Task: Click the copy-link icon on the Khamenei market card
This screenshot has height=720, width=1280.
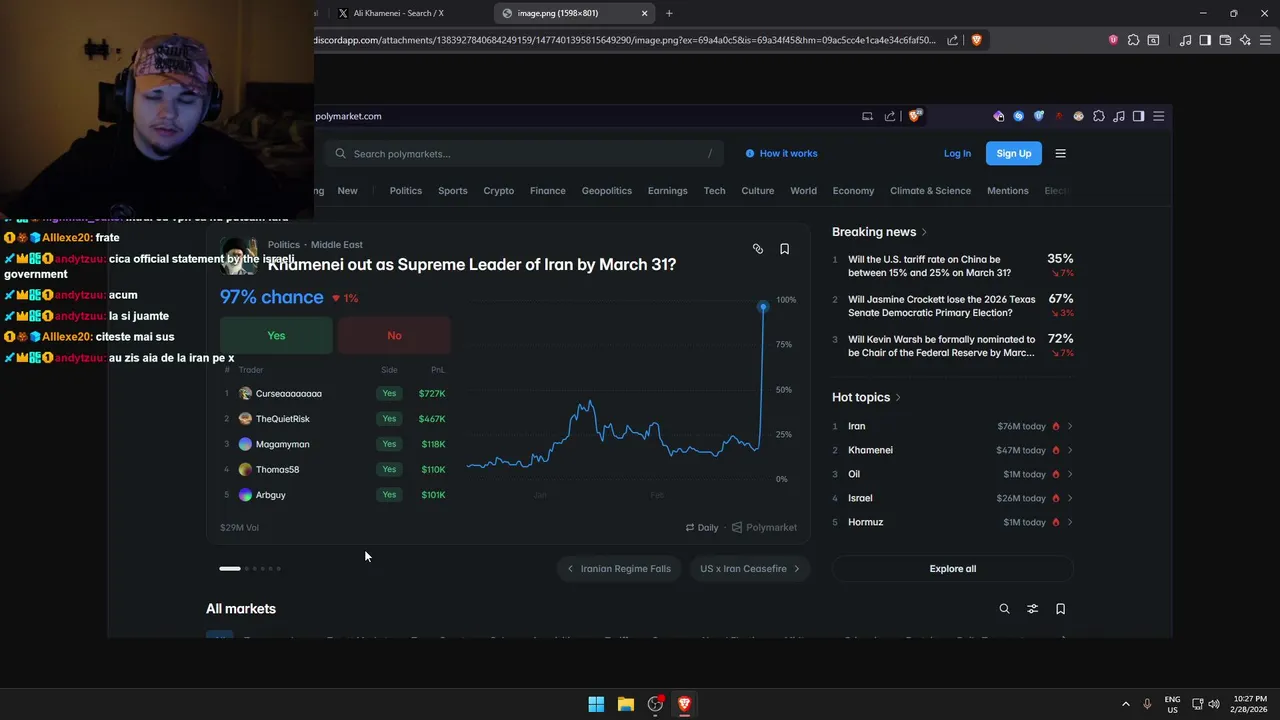Action: click(758, 249)
